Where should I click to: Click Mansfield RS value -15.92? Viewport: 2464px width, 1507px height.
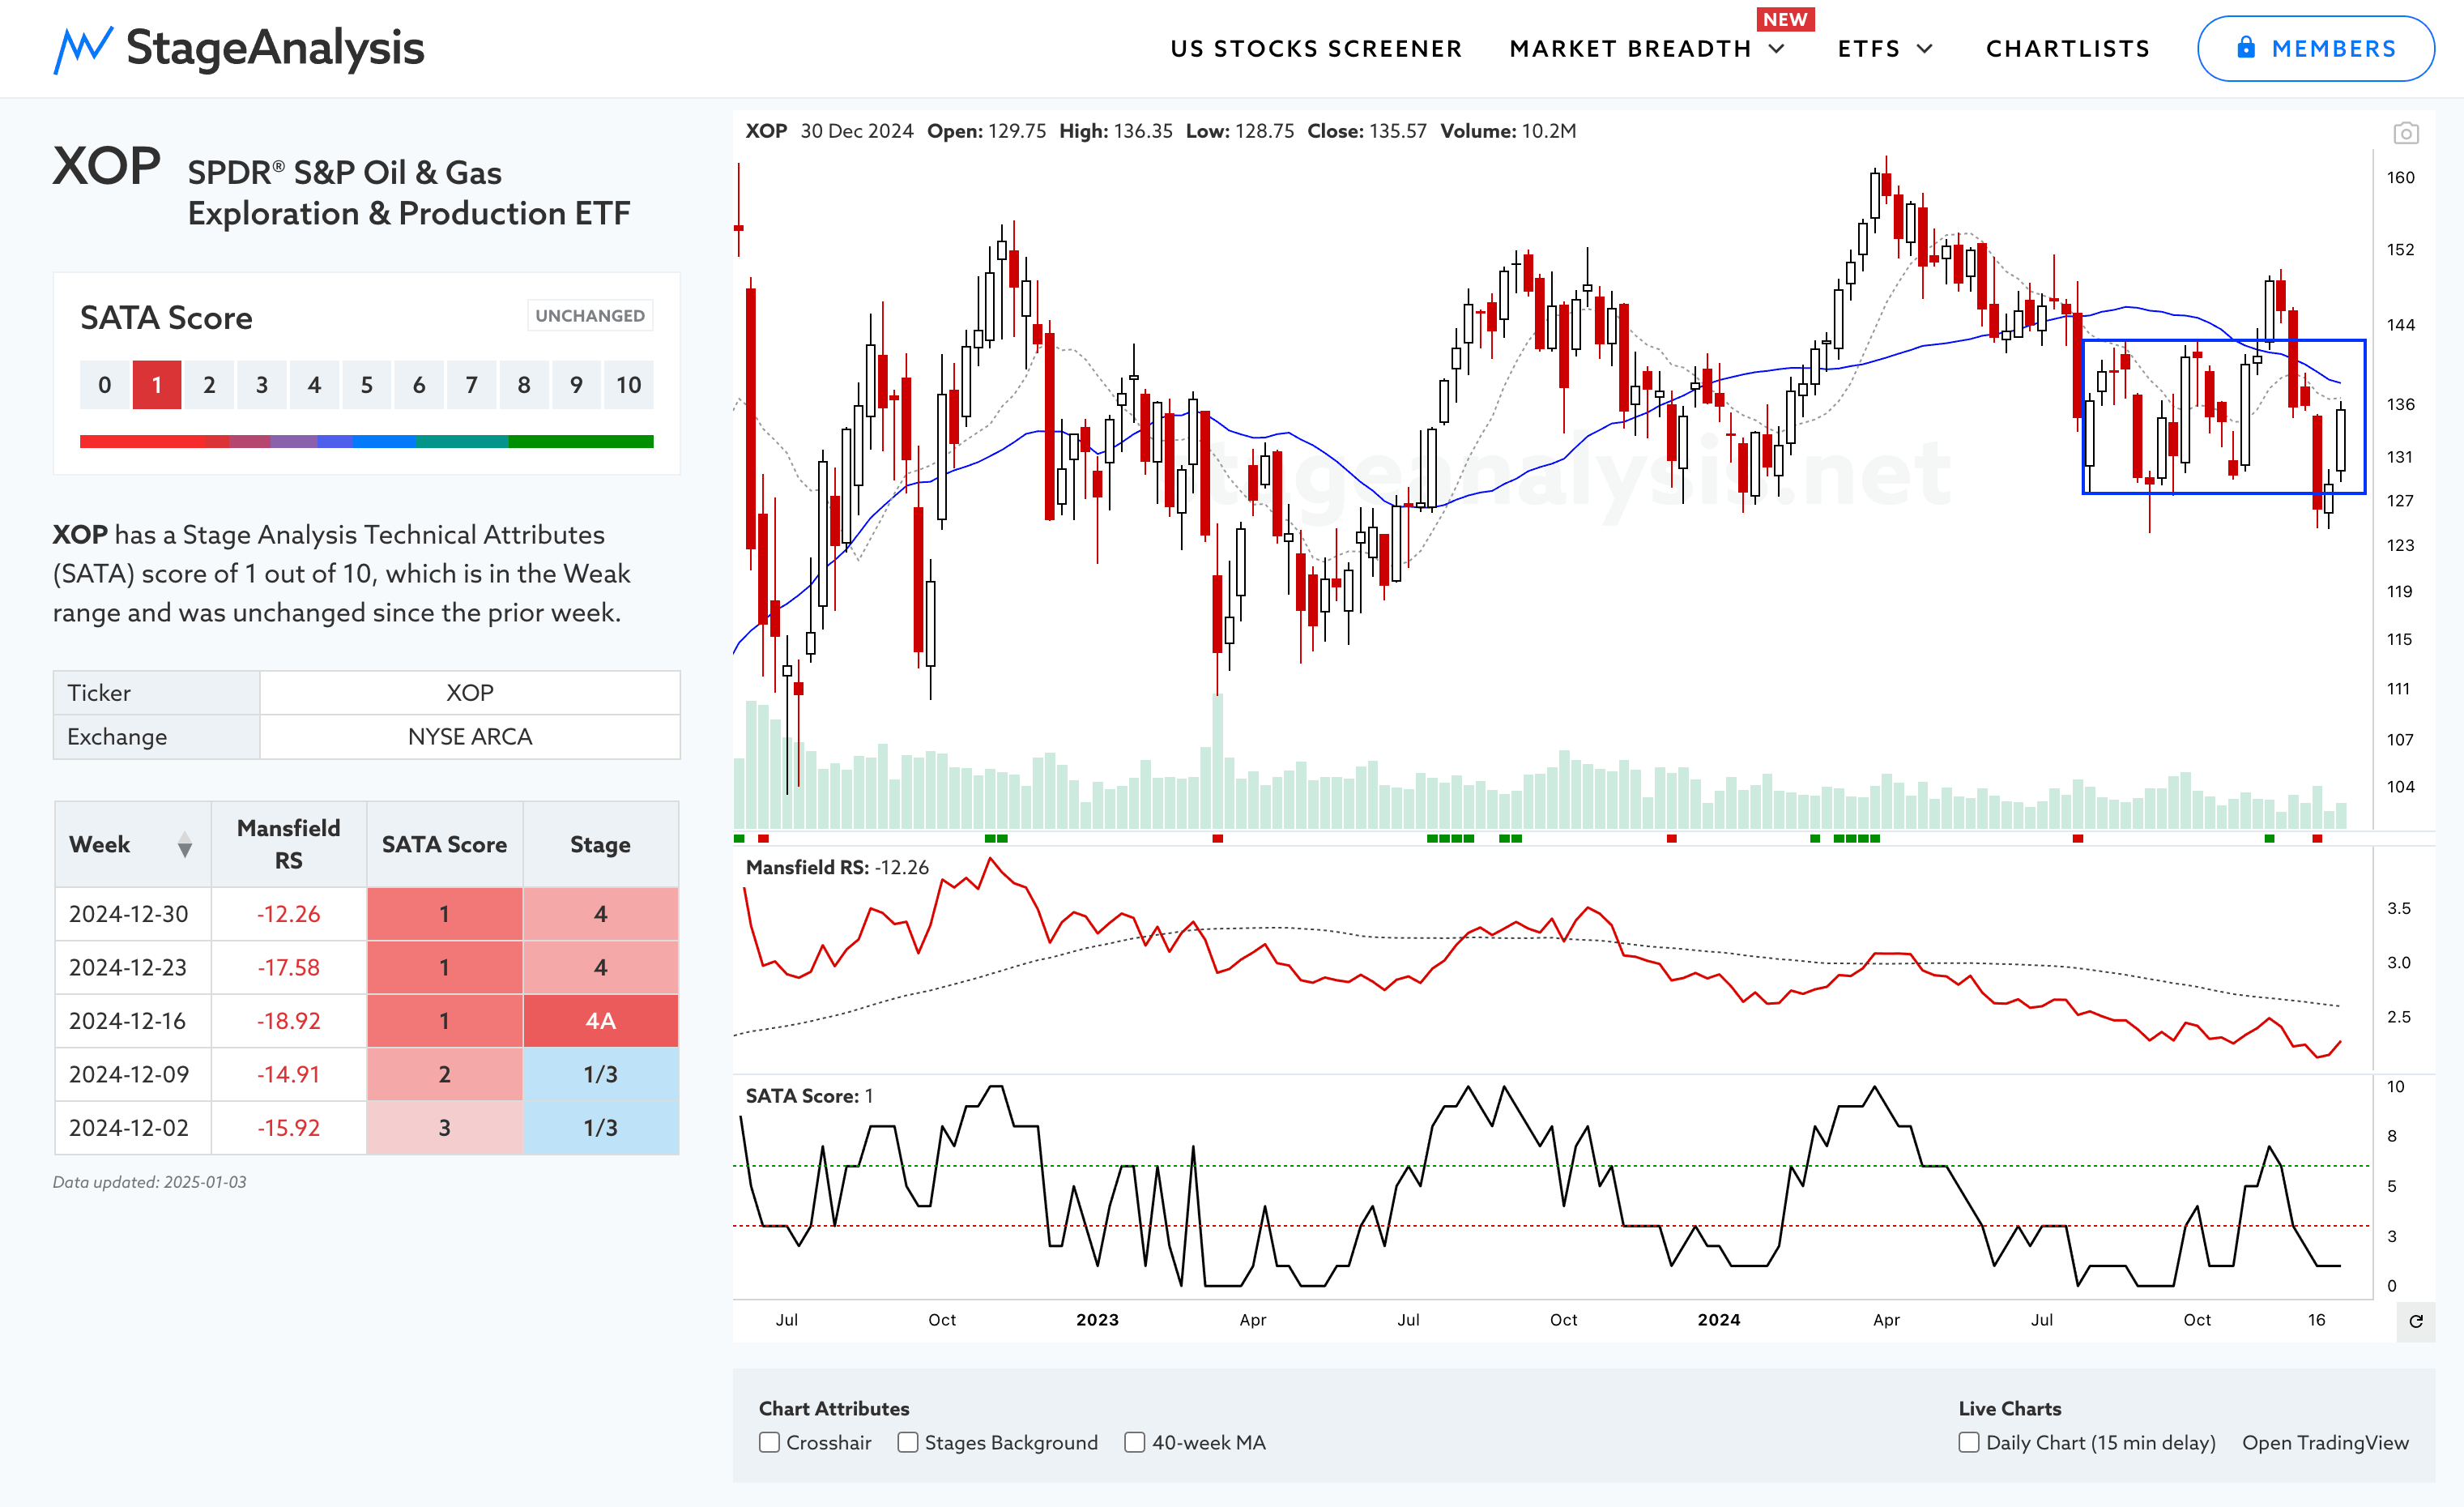point(288,1128)
